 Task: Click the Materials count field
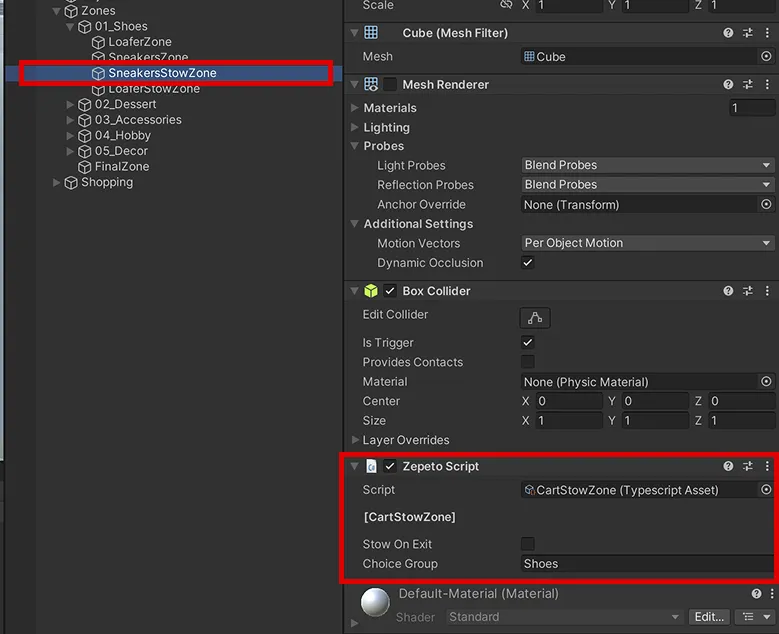(752, 108)
